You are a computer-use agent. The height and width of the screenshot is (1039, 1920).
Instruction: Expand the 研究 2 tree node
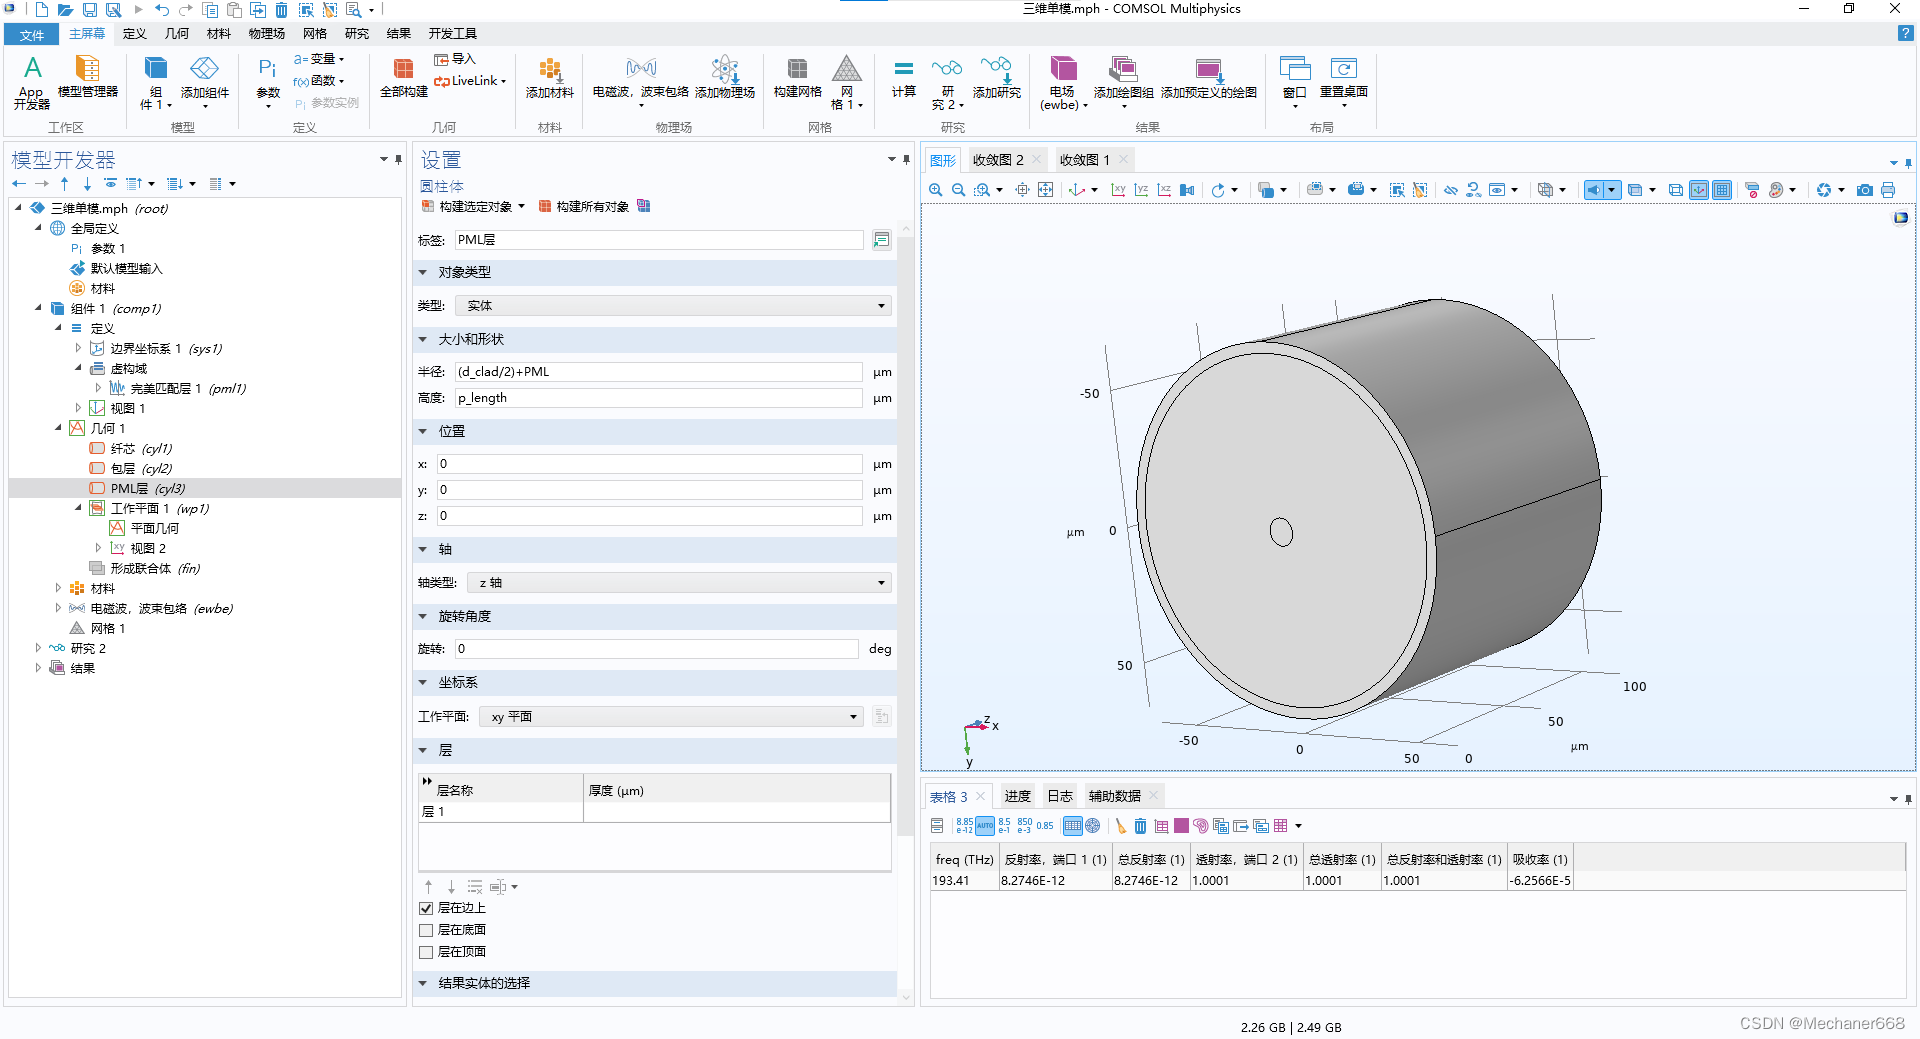38,648
